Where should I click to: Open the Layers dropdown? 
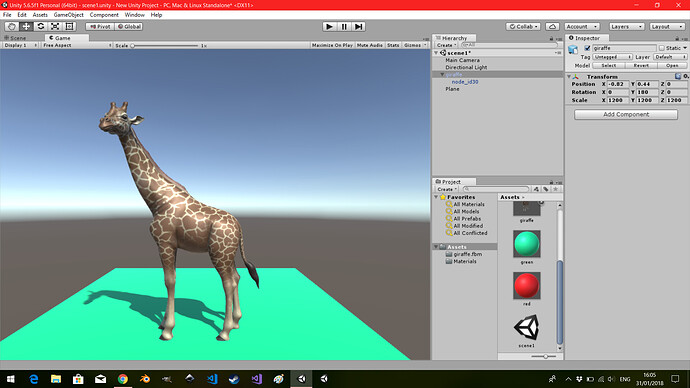coord(627,26)
